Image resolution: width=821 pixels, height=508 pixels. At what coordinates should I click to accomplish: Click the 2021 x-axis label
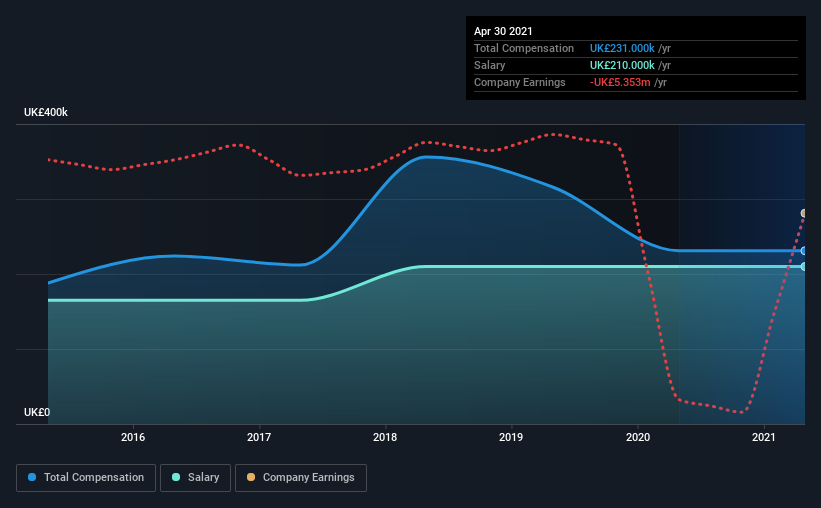pos(763,437)
